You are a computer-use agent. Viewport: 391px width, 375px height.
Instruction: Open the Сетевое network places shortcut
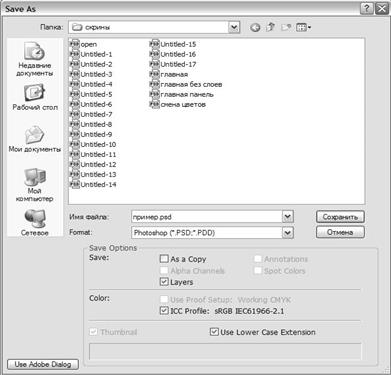click(34, 222)
